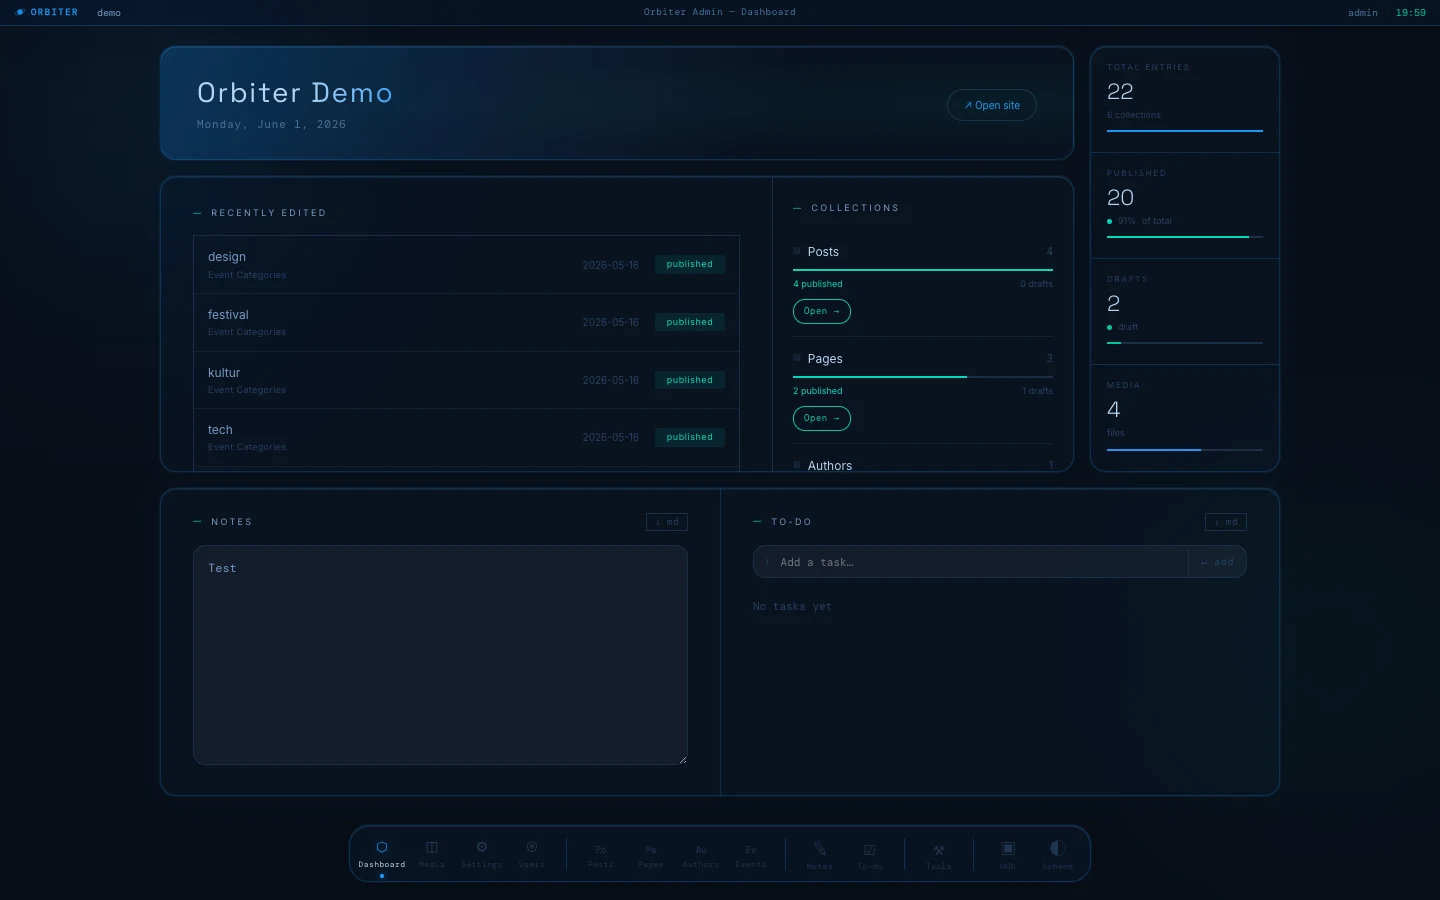Image resolution: width=1440 pixels, height=900 pixels.
Task: Toggle the Scheme half-circle dock item
Action: point(1058,855)
